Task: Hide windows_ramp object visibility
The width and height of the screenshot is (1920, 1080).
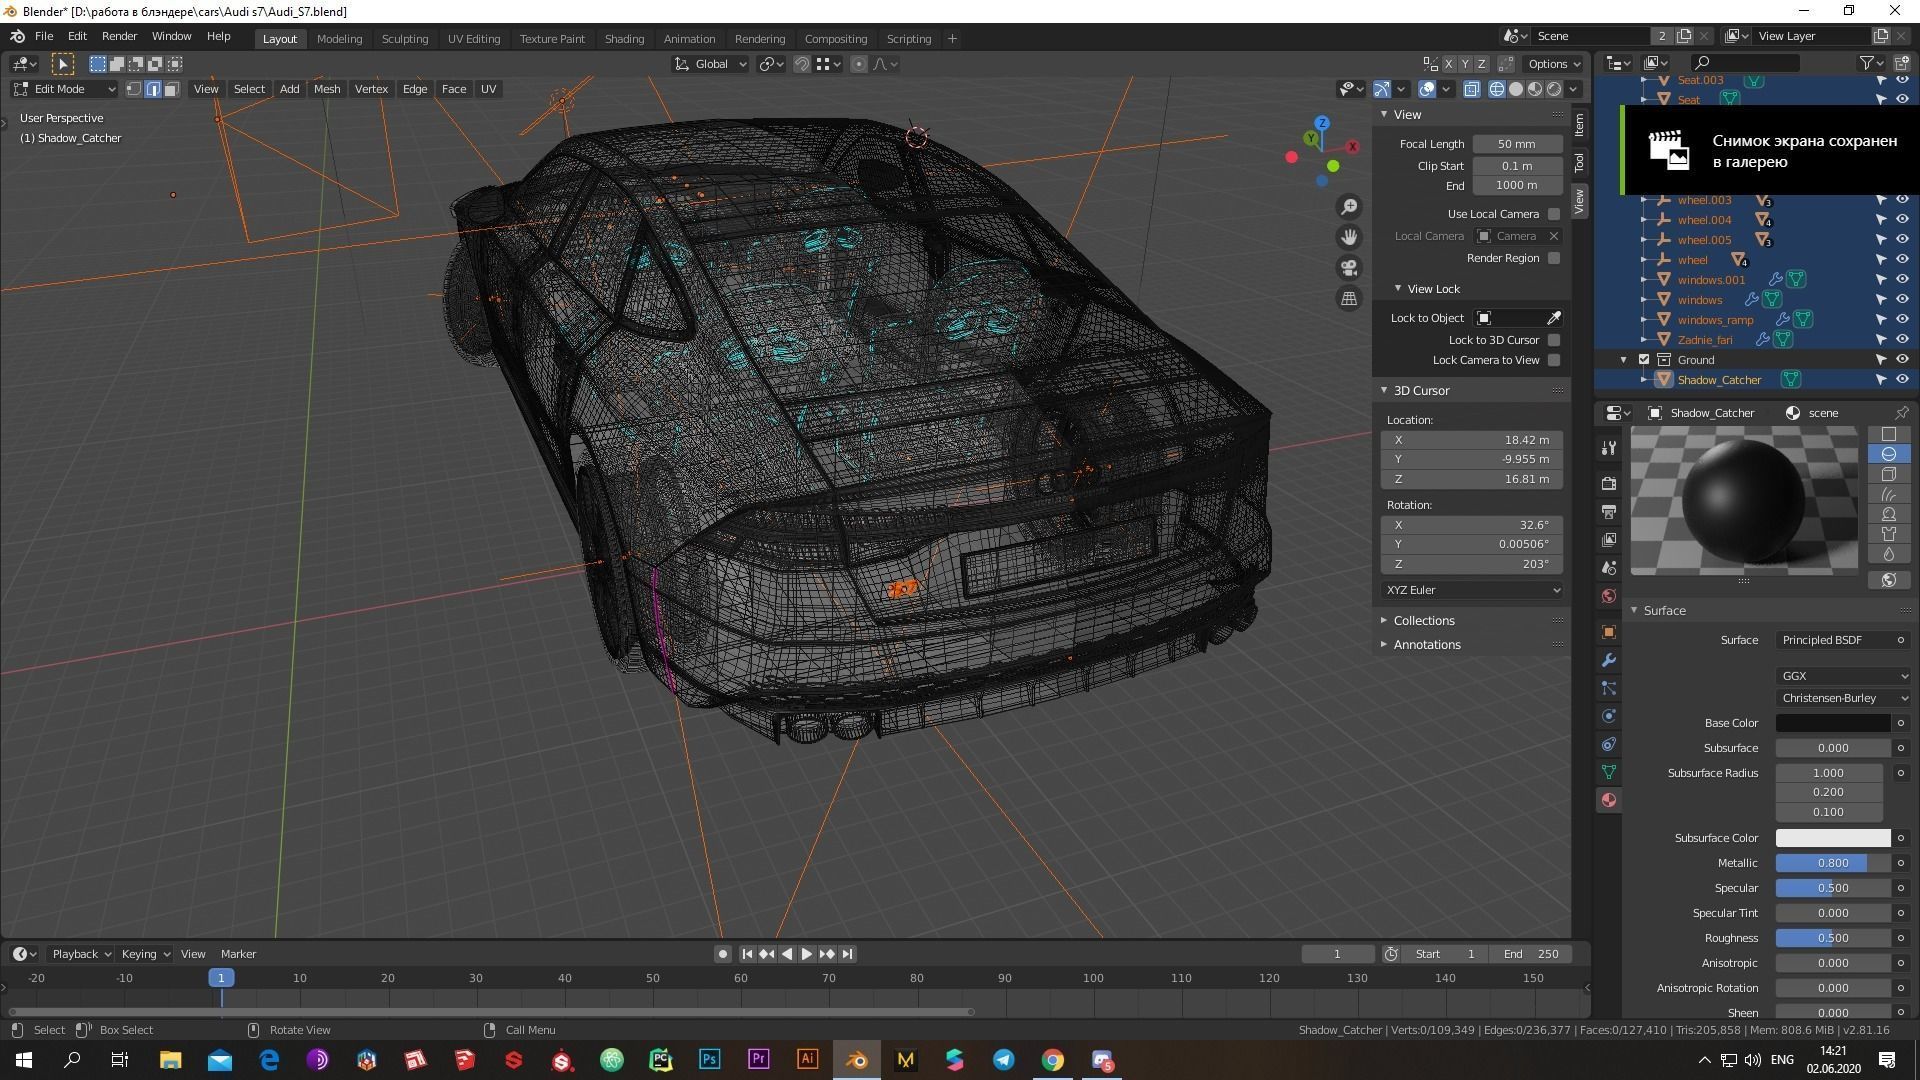Action: tap(1902, 320)
